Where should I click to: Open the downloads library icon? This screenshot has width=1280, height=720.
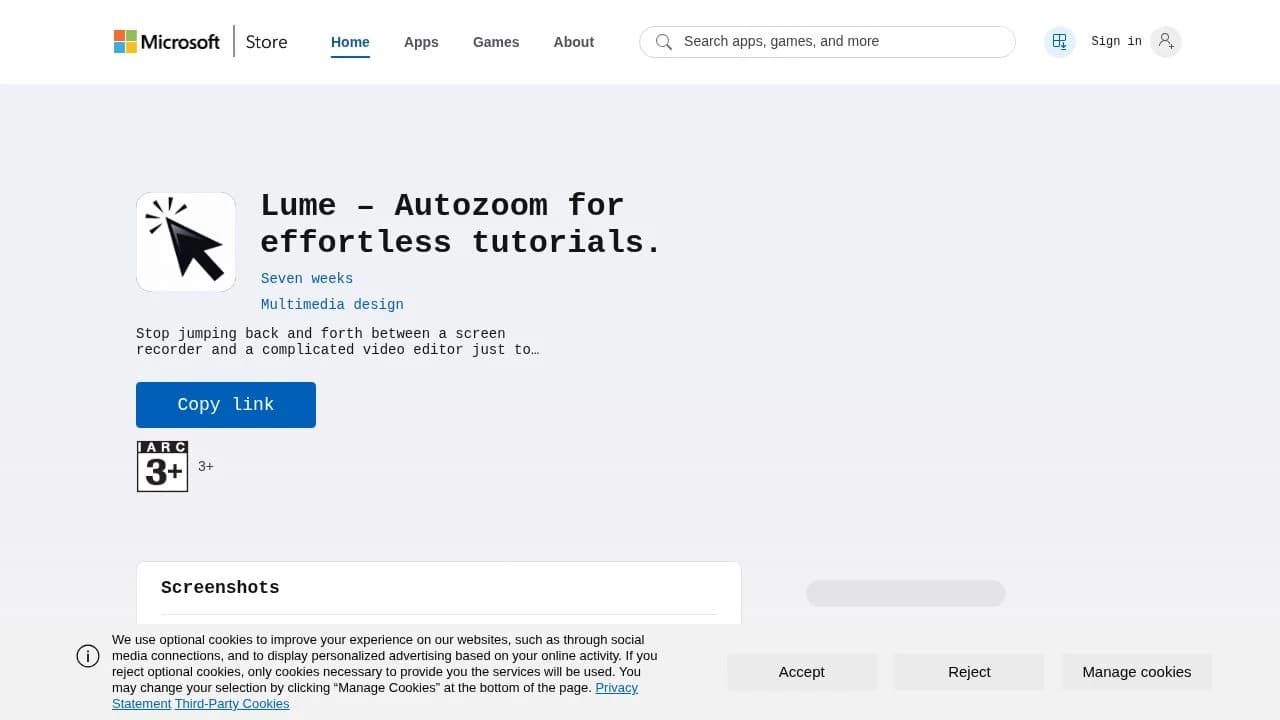tap(1060, 42)
